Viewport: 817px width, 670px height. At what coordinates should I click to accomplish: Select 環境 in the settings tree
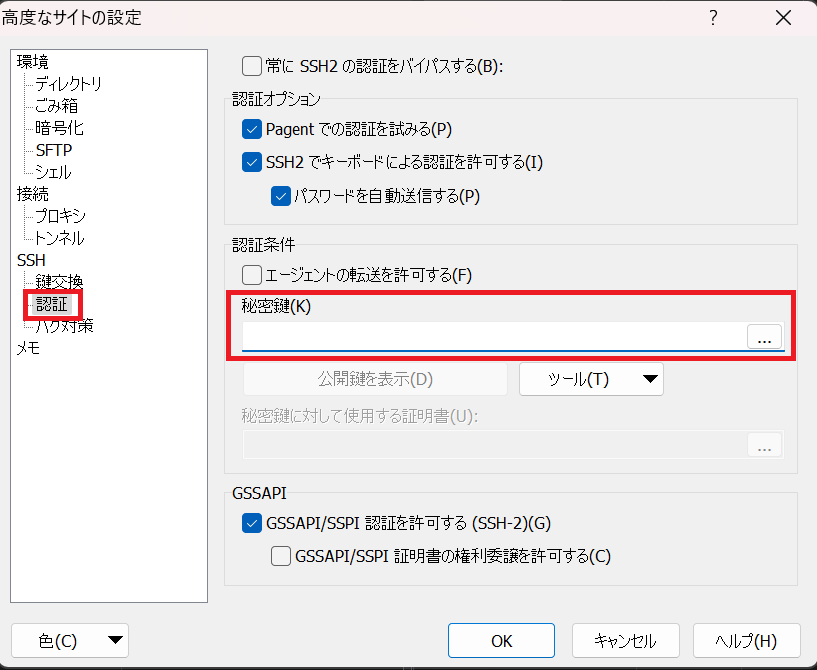click(x=32, y=61)
